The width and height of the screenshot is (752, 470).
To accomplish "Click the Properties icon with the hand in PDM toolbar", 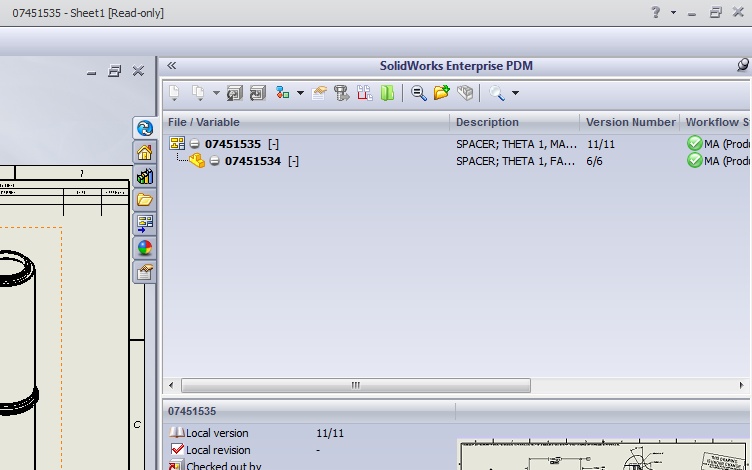I will point(319,93).
